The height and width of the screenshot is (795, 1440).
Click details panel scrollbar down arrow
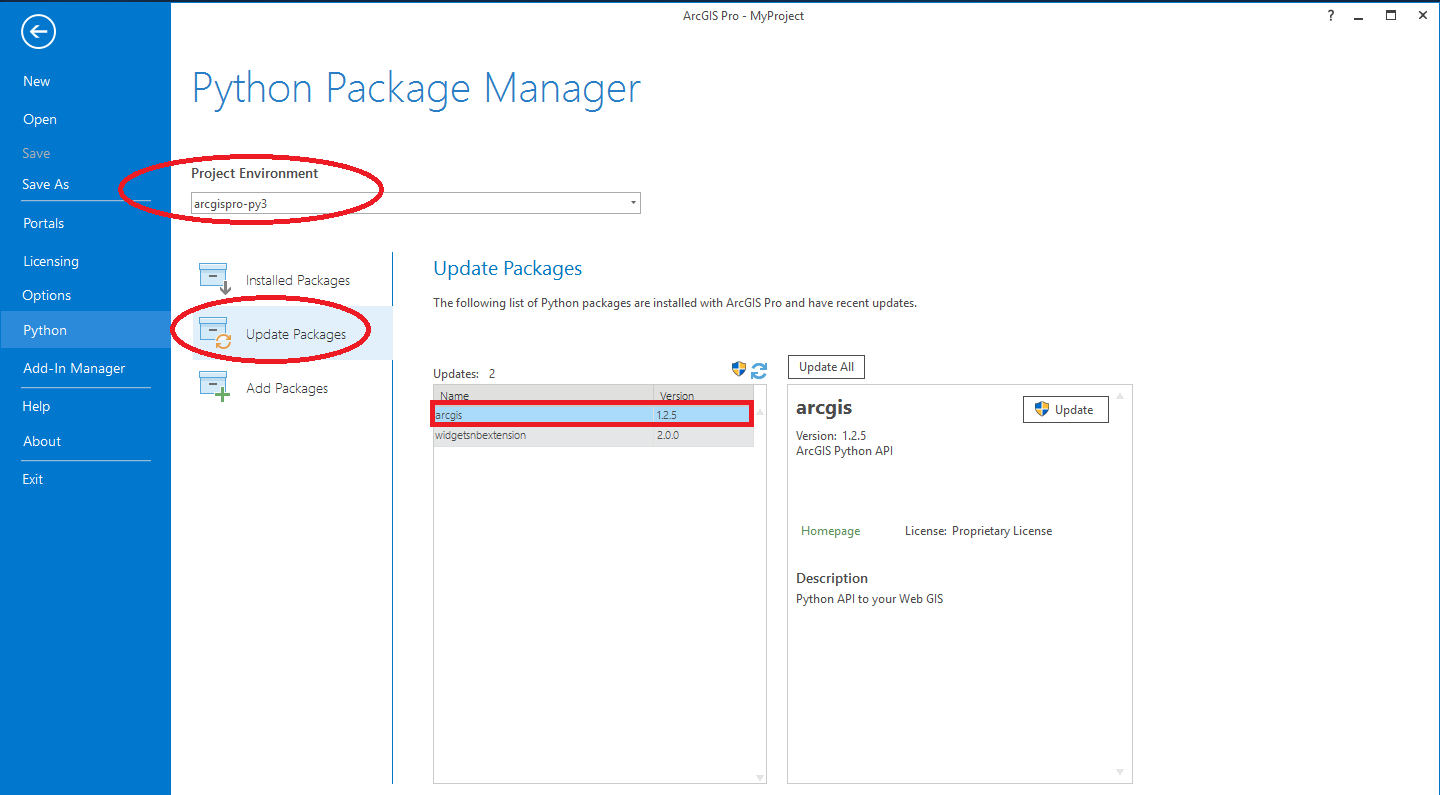pyautogui.click(x=1120, y=772)
